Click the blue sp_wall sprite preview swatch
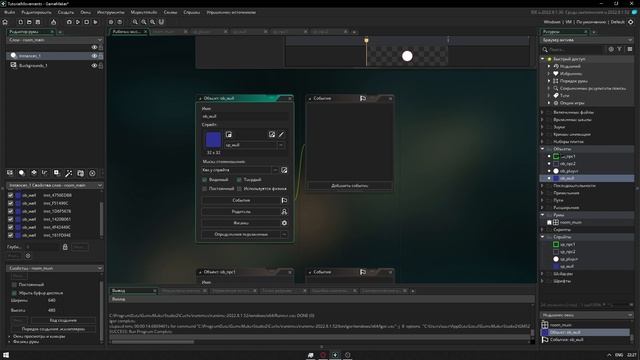640x360 pixels. coord(213,140)
